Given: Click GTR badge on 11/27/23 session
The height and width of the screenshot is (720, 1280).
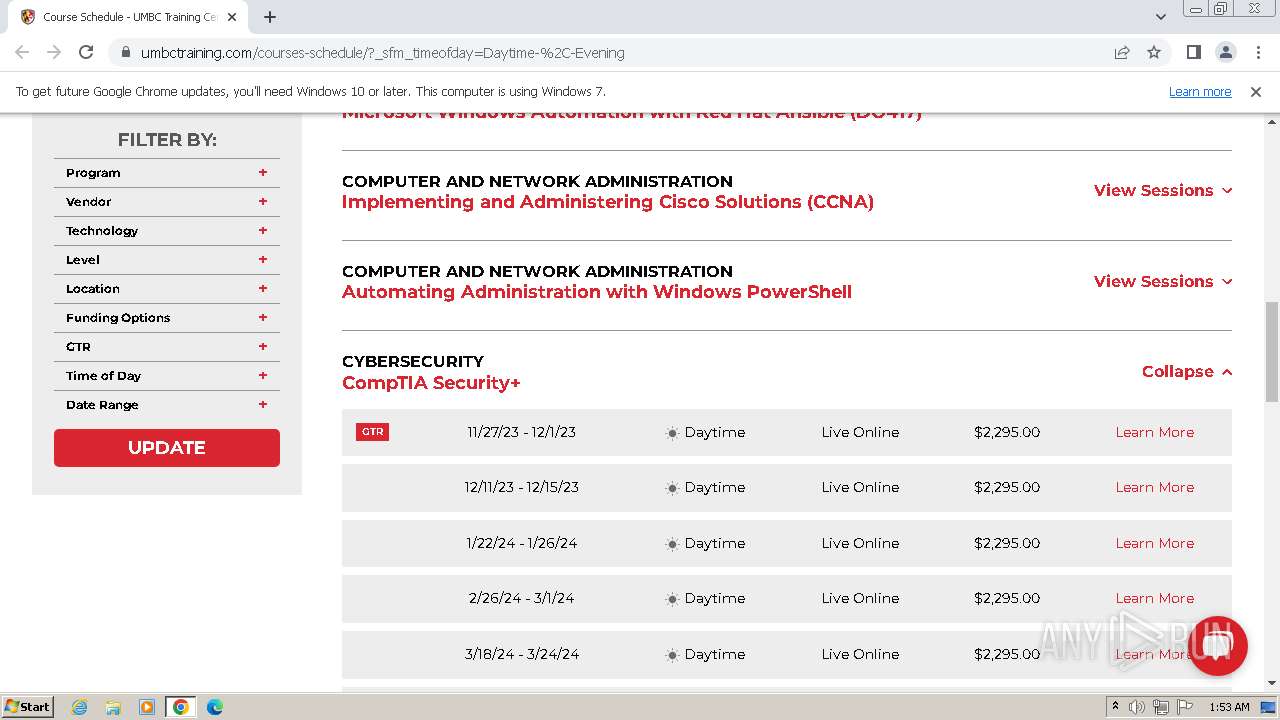Looking at the screenshot, I should pyautogui.click(x=372, y=432).
